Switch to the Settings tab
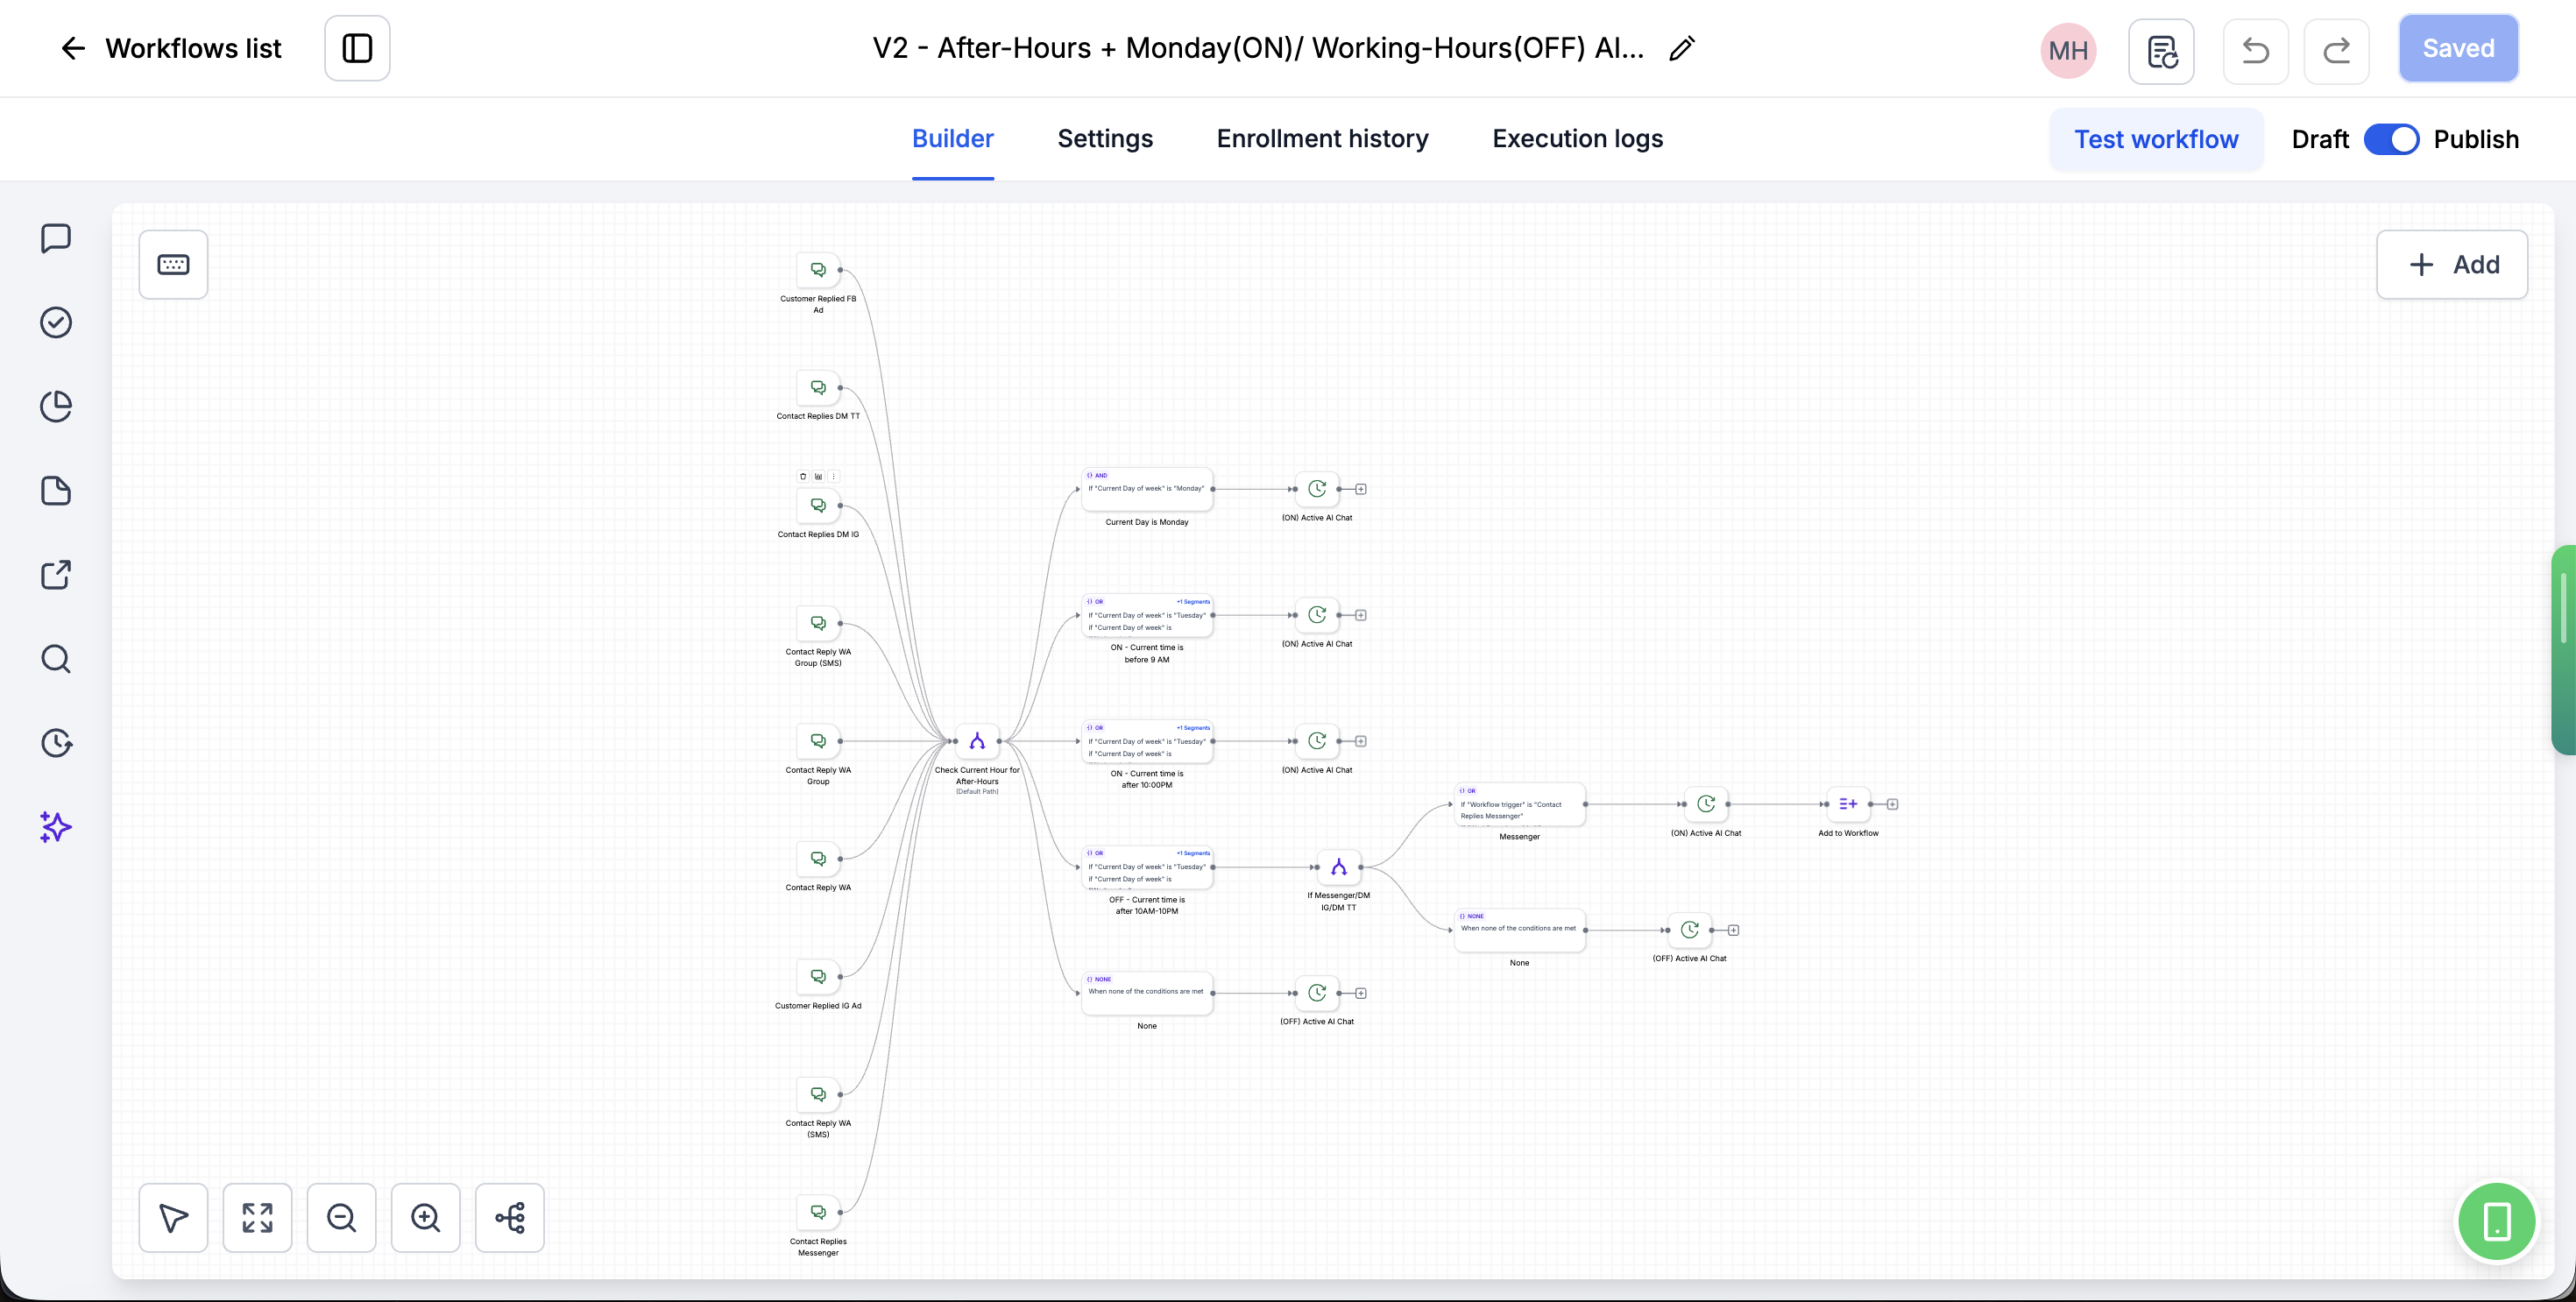The width and height of the screenshot is (2576, 1302). click(x=1105, y=138)
